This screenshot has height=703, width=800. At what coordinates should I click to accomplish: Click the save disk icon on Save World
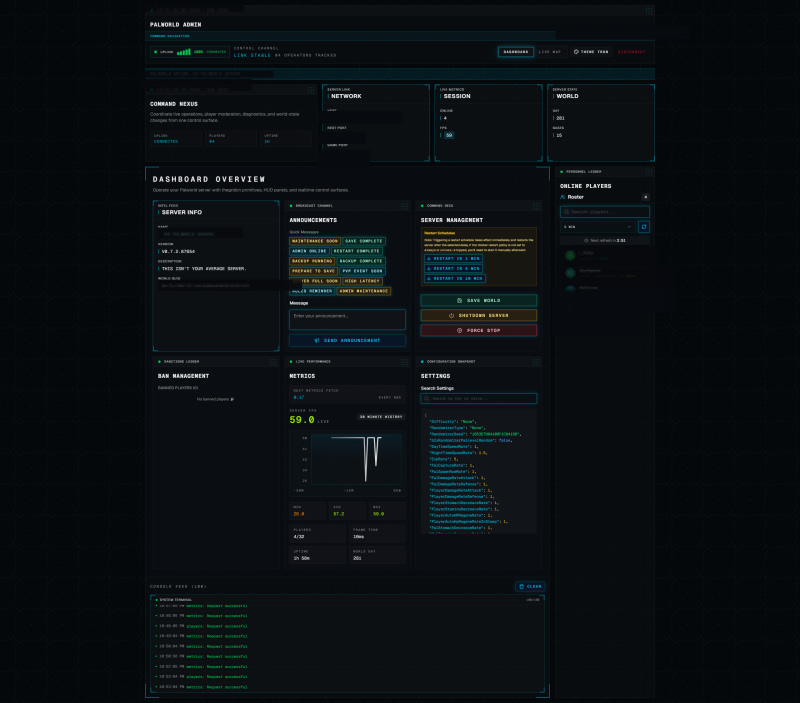[459, 300]
